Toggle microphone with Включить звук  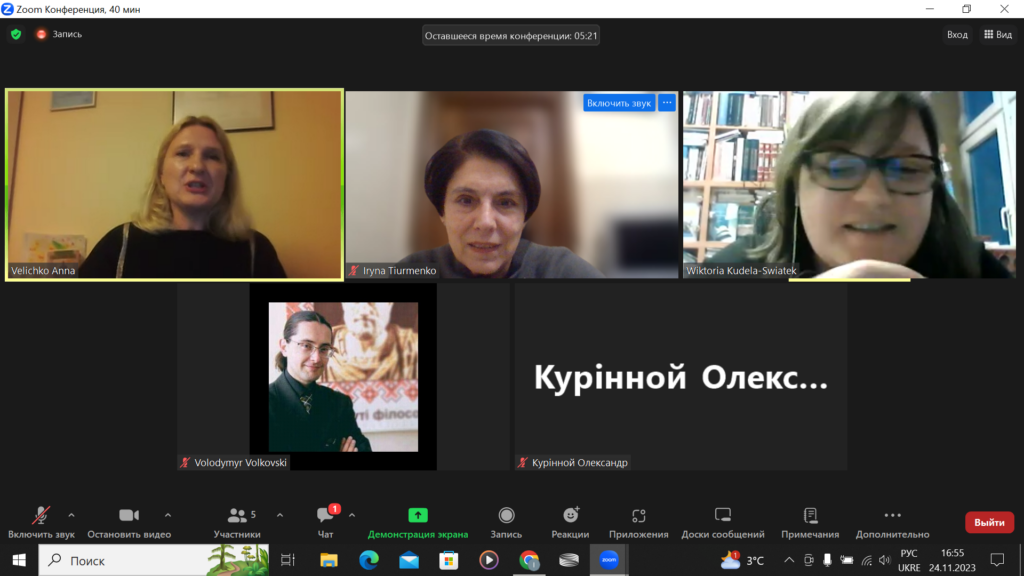pyautogui.click(x=41, y=522)
